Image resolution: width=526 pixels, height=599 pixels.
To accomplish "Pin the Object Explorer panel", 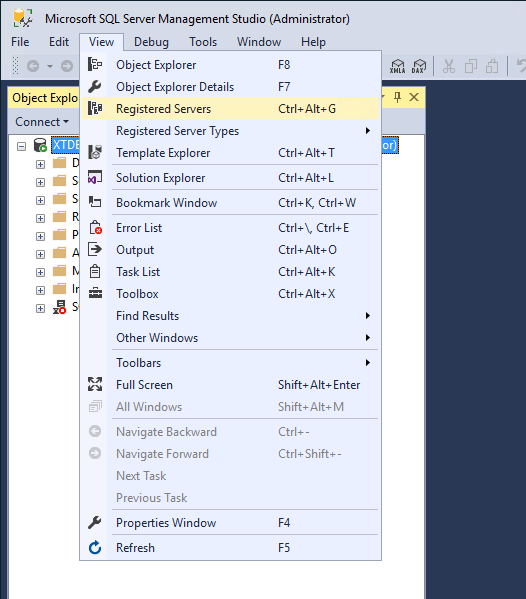I will click(x=397, y=97).
